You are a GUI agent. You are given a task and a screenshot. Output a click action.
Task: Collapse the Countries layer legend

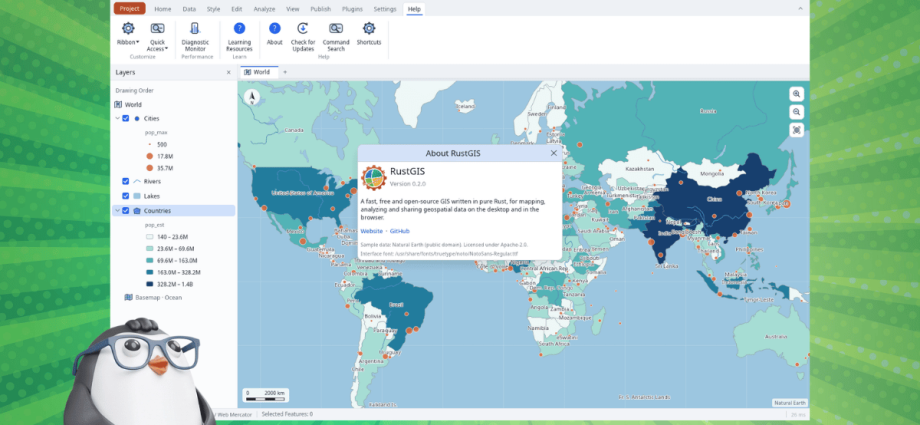click(117, 211)
